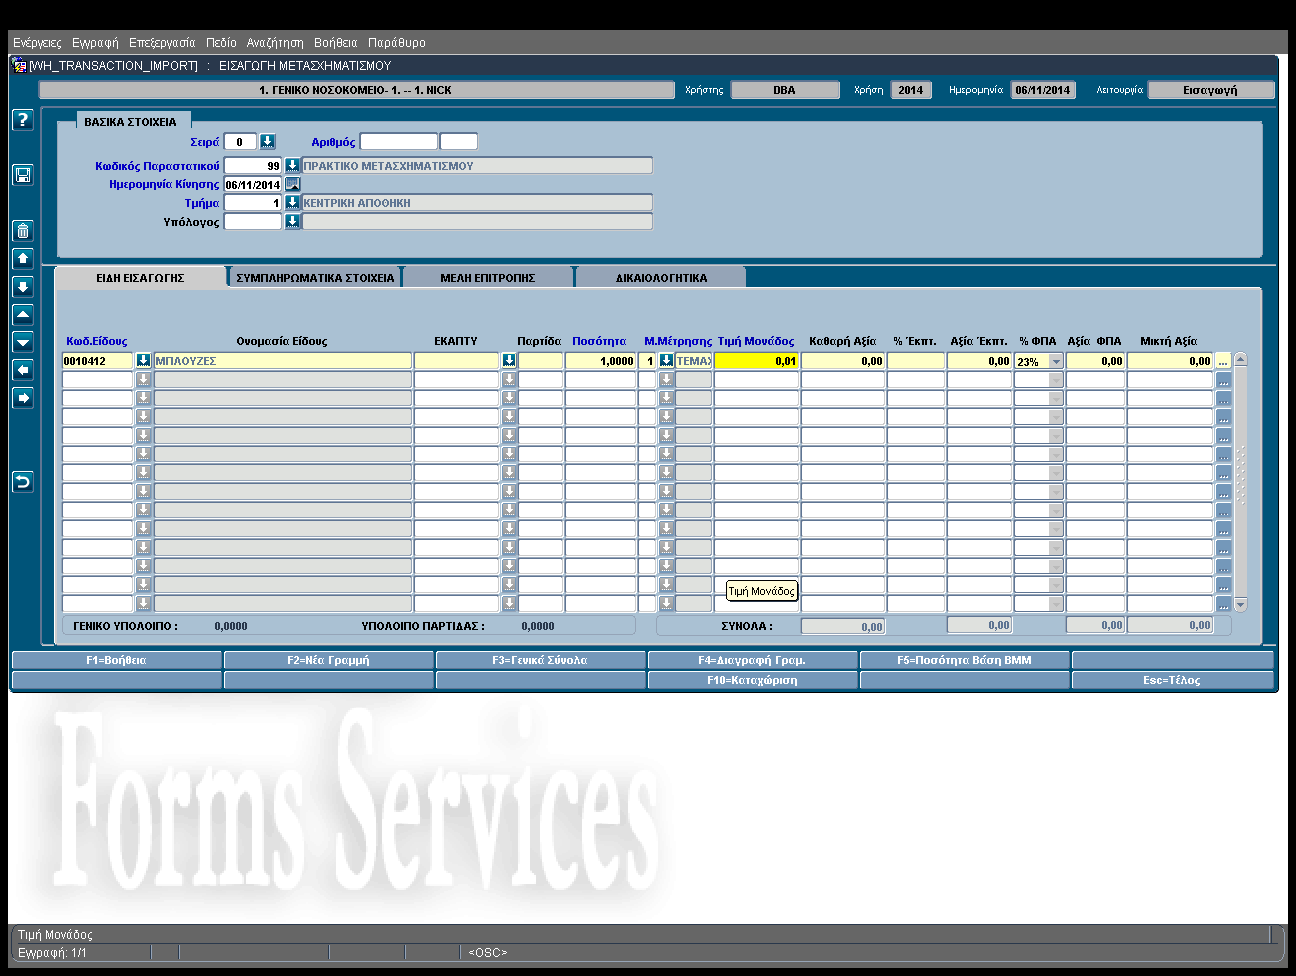Viewport: 1296px width, 976px height.
Task: Click the Σειρά input field
Action: pos(240,141)
